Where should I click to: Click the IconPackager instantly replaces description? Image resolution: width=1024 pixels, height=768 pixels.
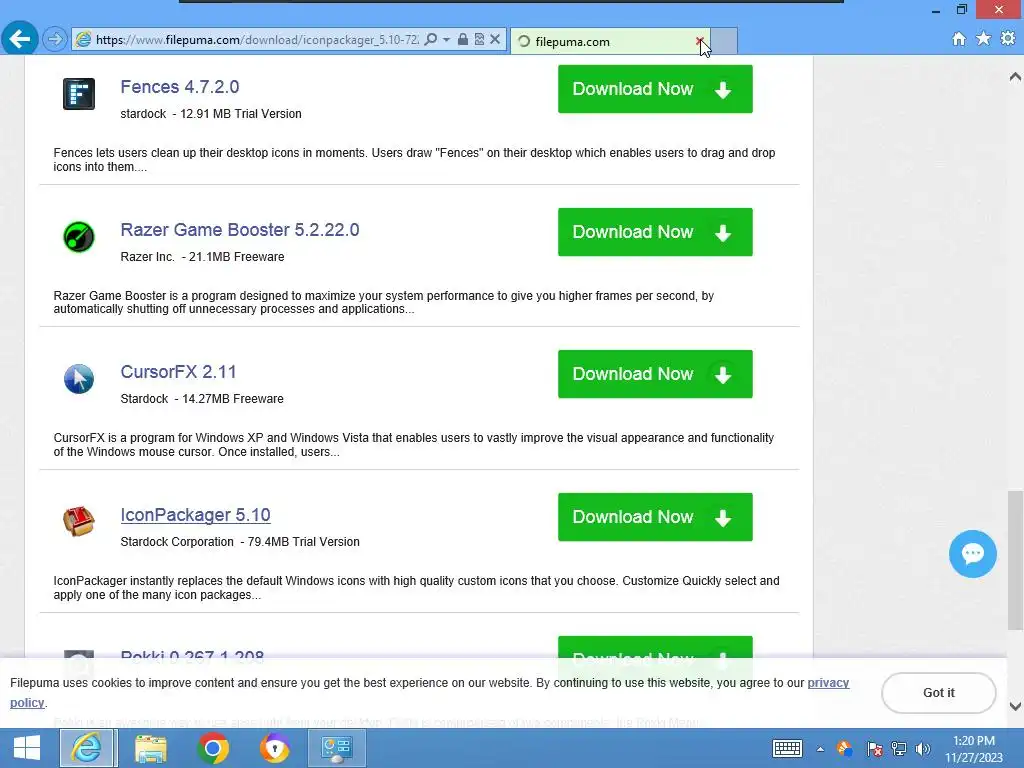(x=416, y=588)
